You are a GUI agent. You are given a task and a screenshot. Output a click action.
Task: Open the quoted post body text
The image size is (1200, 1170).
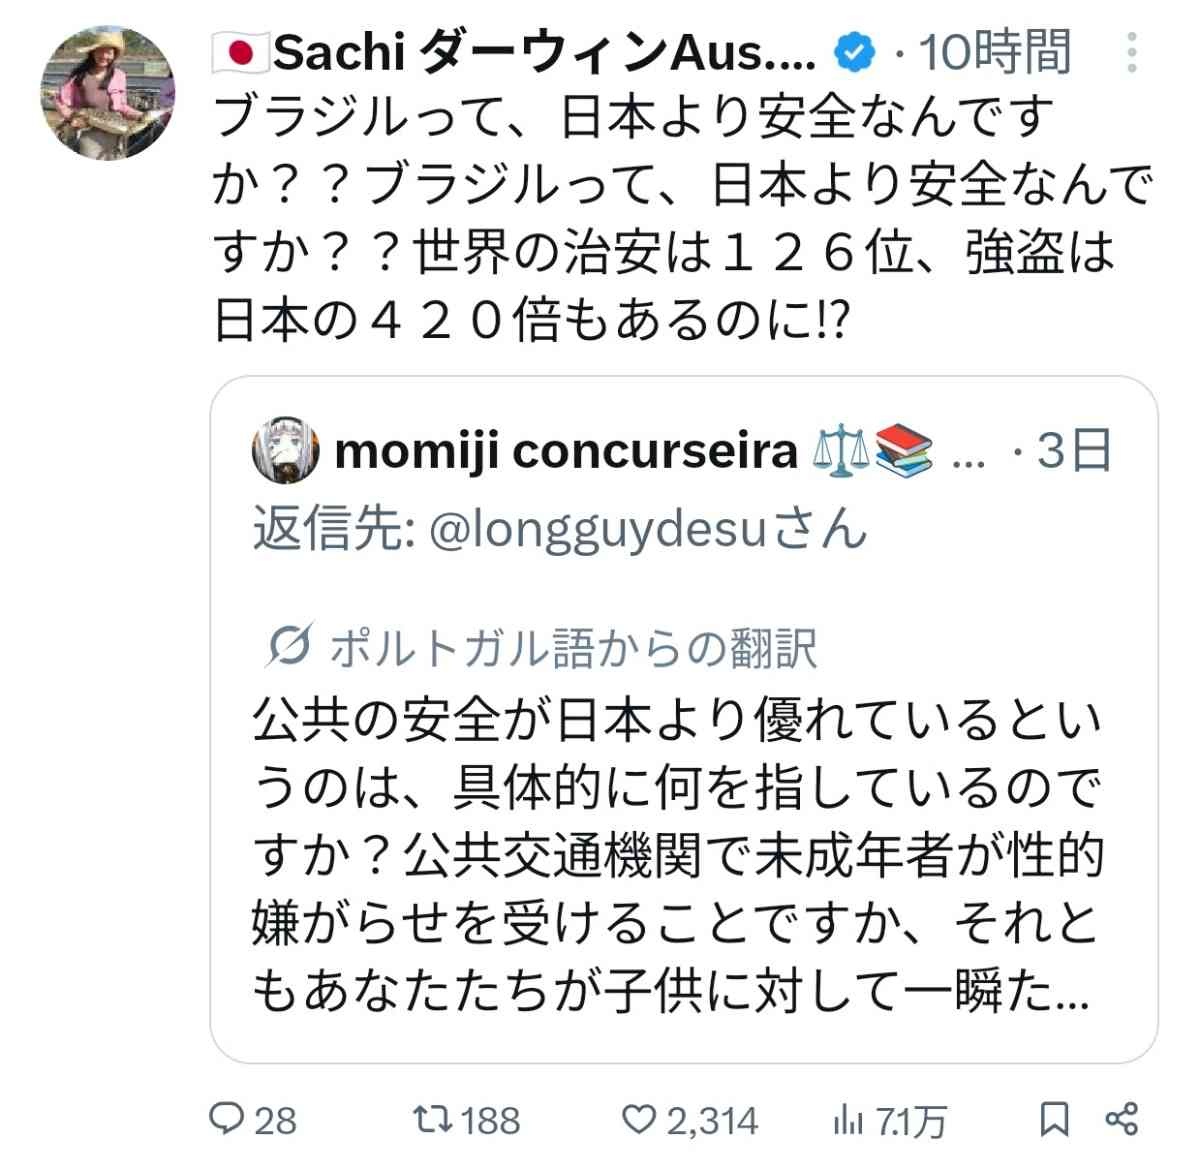(x=676, y=855)
